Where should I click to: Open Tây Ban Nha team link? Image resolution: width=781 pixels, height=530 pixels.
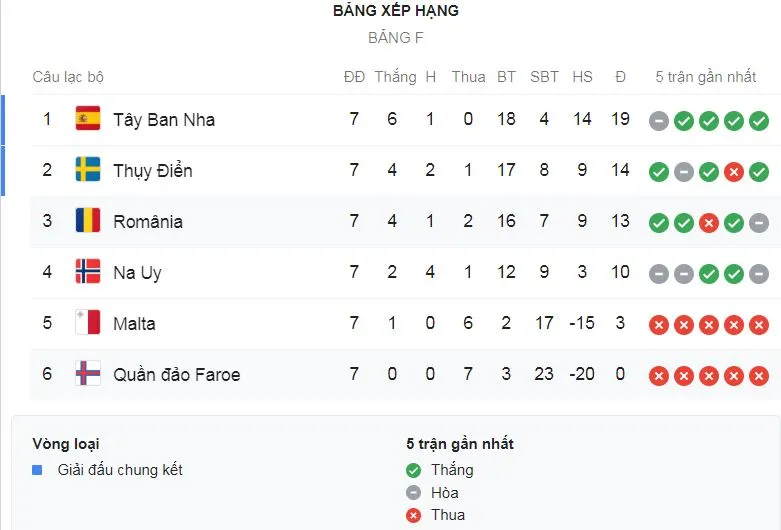coord(164,120)
